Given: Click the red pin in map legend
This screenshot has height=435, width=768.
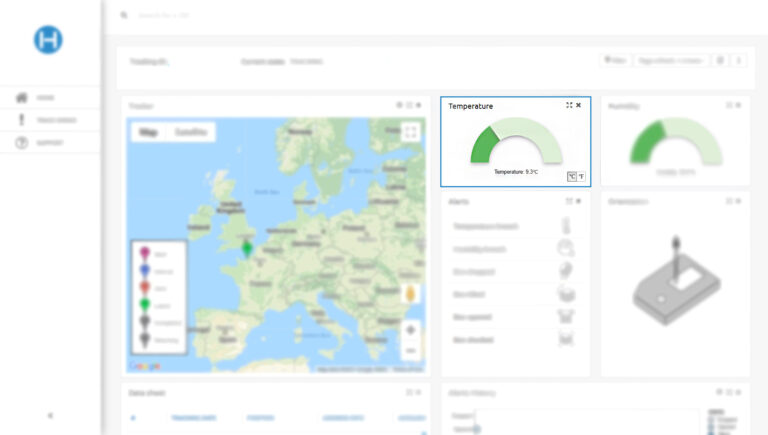Looking at the screenshot, I should pos(144,288).
